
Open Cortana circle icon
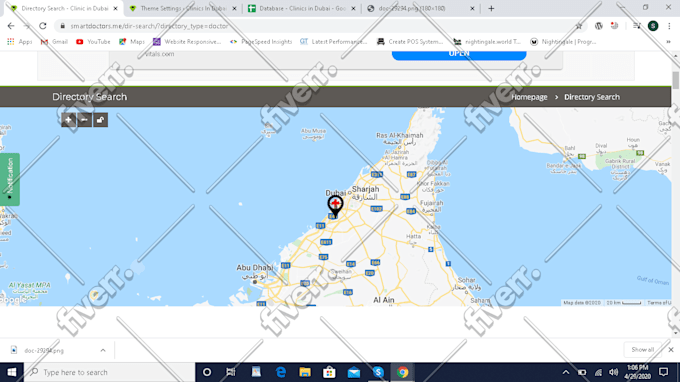click(207, 372)
